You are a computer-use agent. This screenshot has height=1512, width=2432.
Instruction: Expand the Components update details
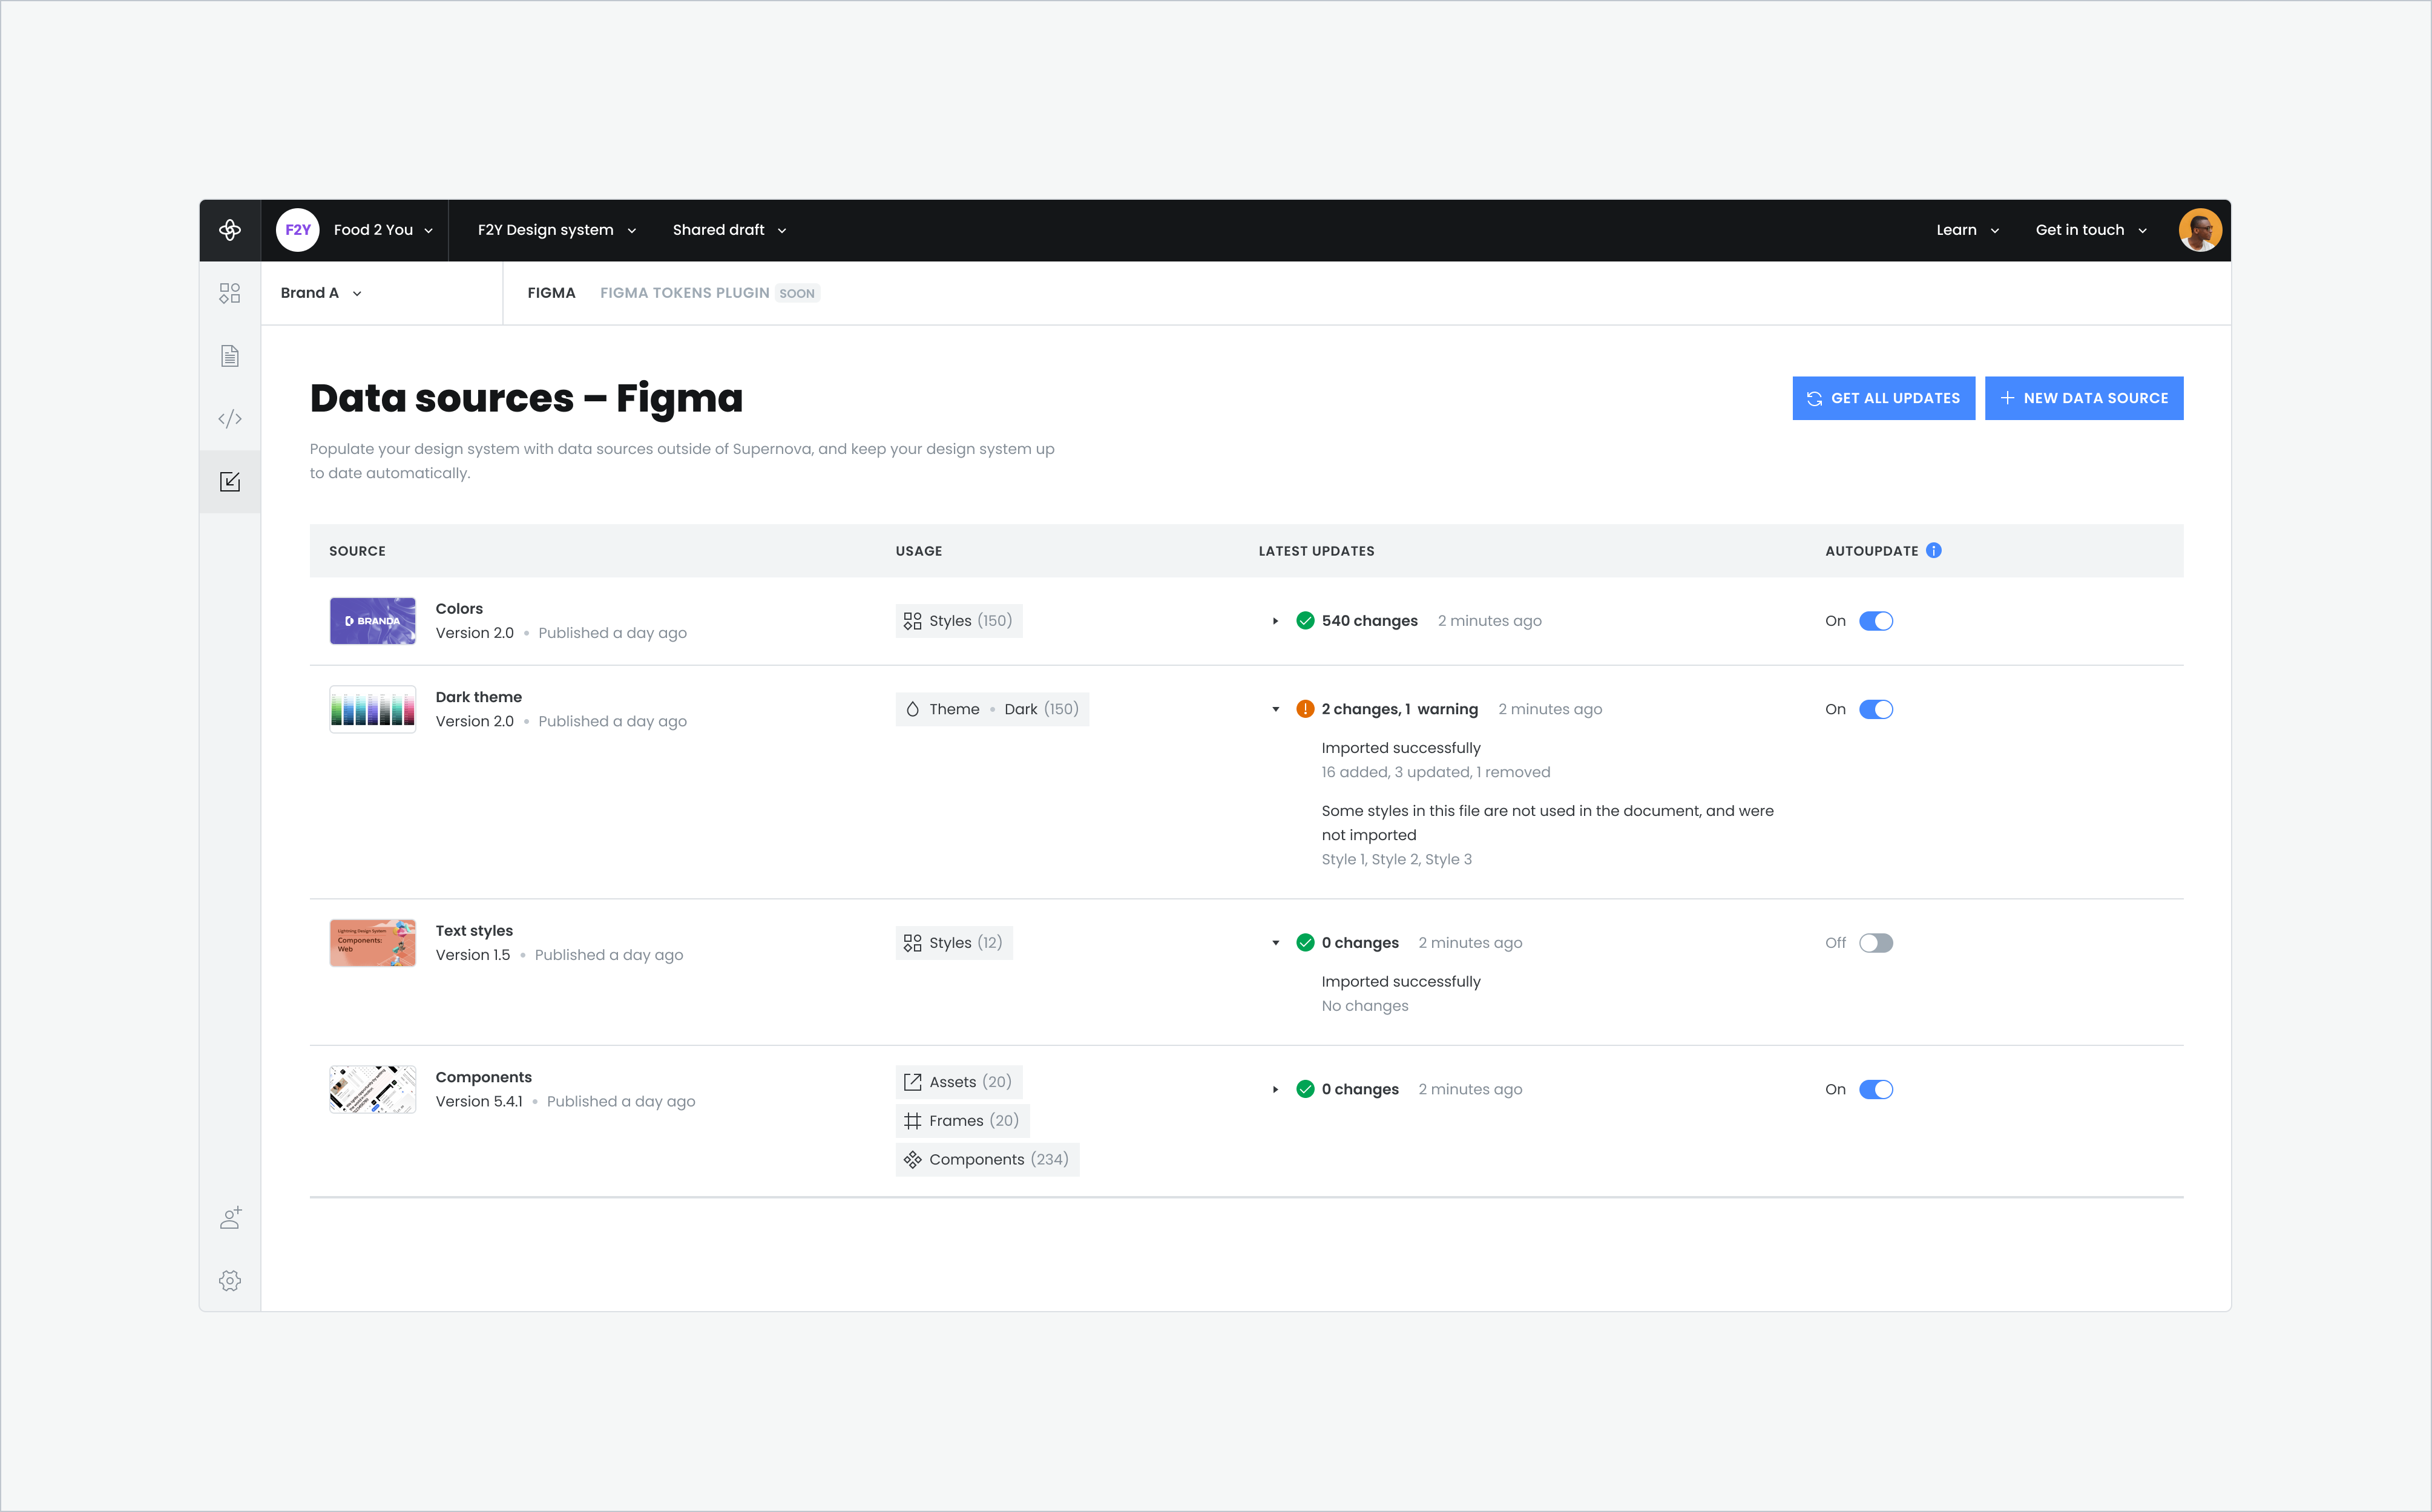(1275, 1090)
